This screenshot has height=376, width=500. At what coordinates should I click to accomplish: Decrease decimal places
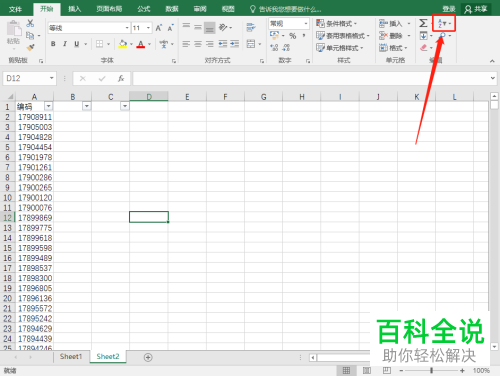tap(286, 48)
